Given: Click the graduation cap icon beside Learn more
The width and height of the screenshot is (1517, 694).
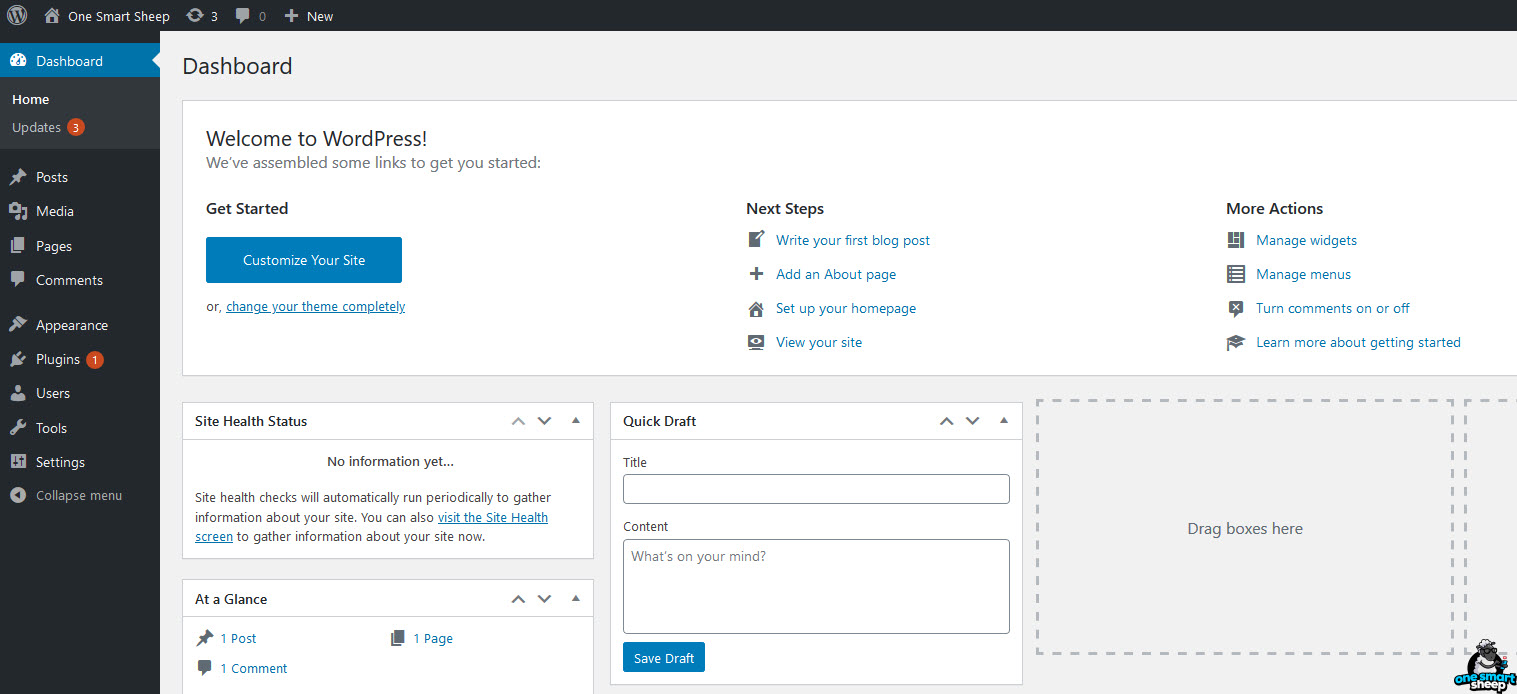Looking at the screenshot, I should [x=1236, y=342].
